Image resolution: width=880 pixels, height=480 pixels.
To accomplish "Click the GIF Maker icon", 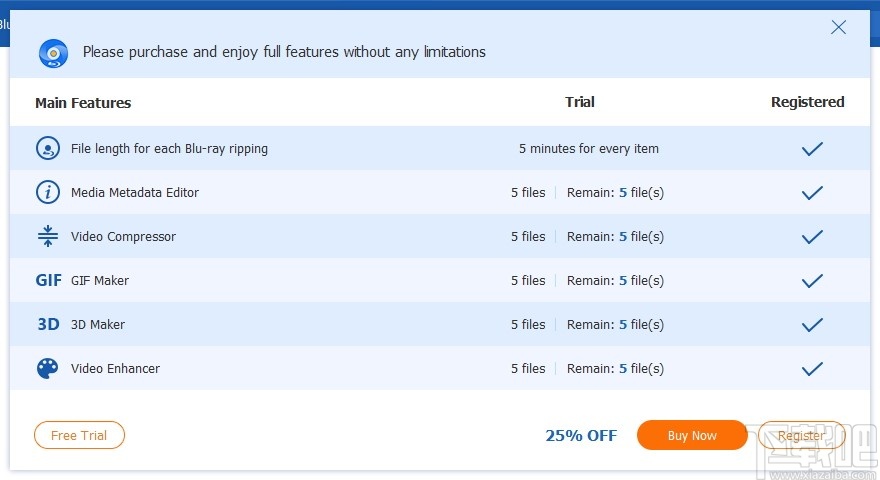I will click(x=48, y=281).
